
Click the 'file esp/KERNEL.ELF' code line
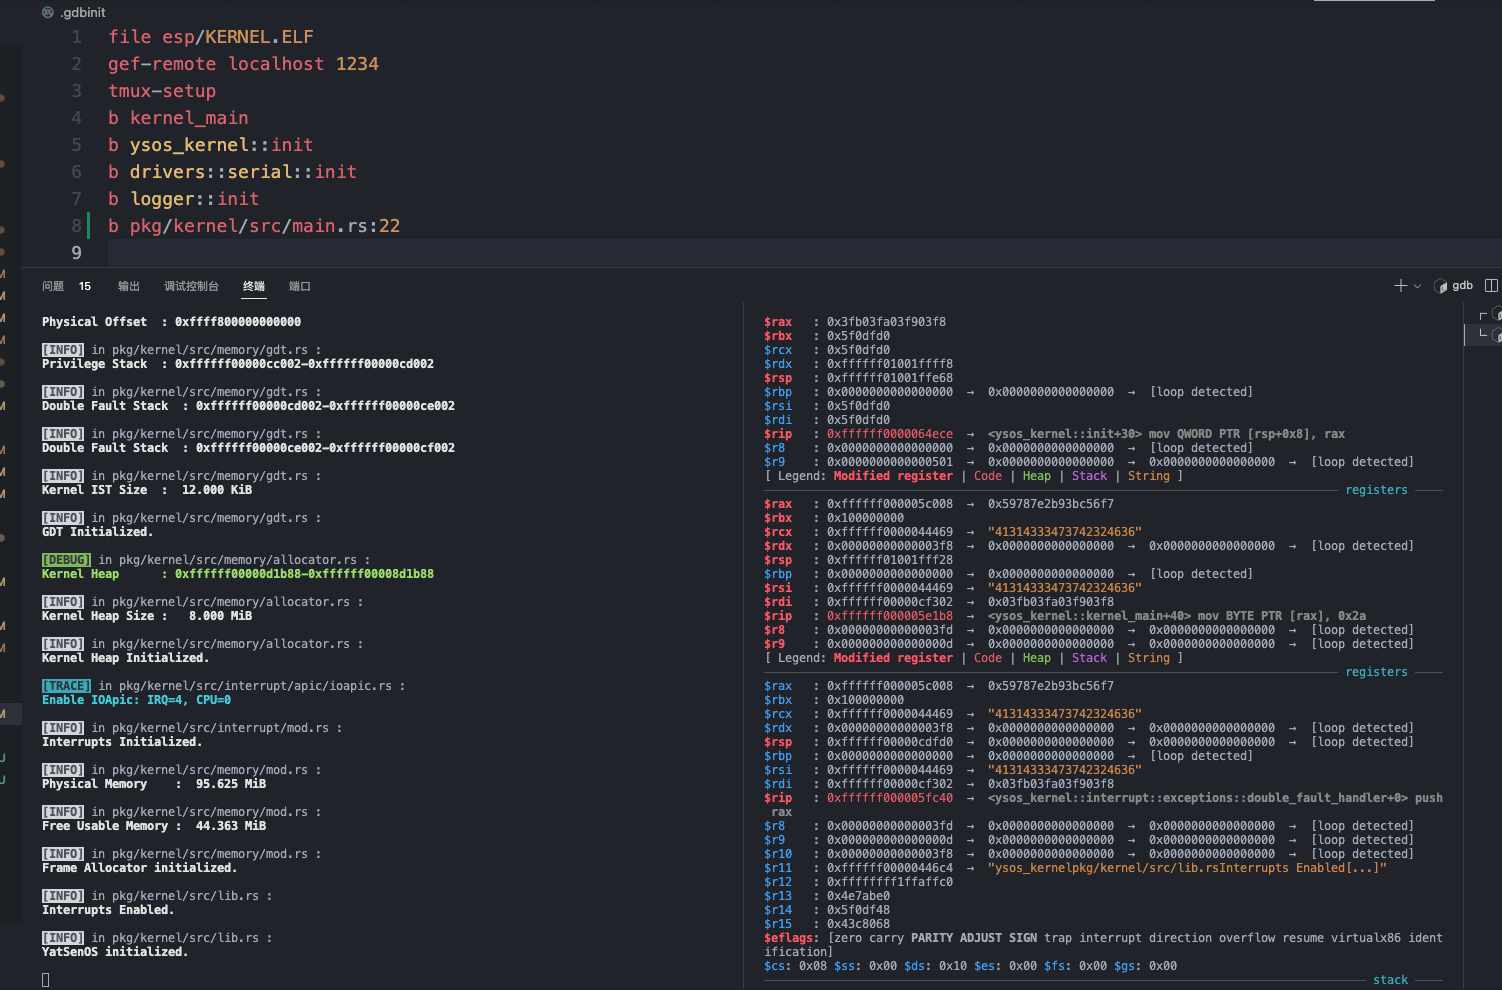(x=211, y=37)
